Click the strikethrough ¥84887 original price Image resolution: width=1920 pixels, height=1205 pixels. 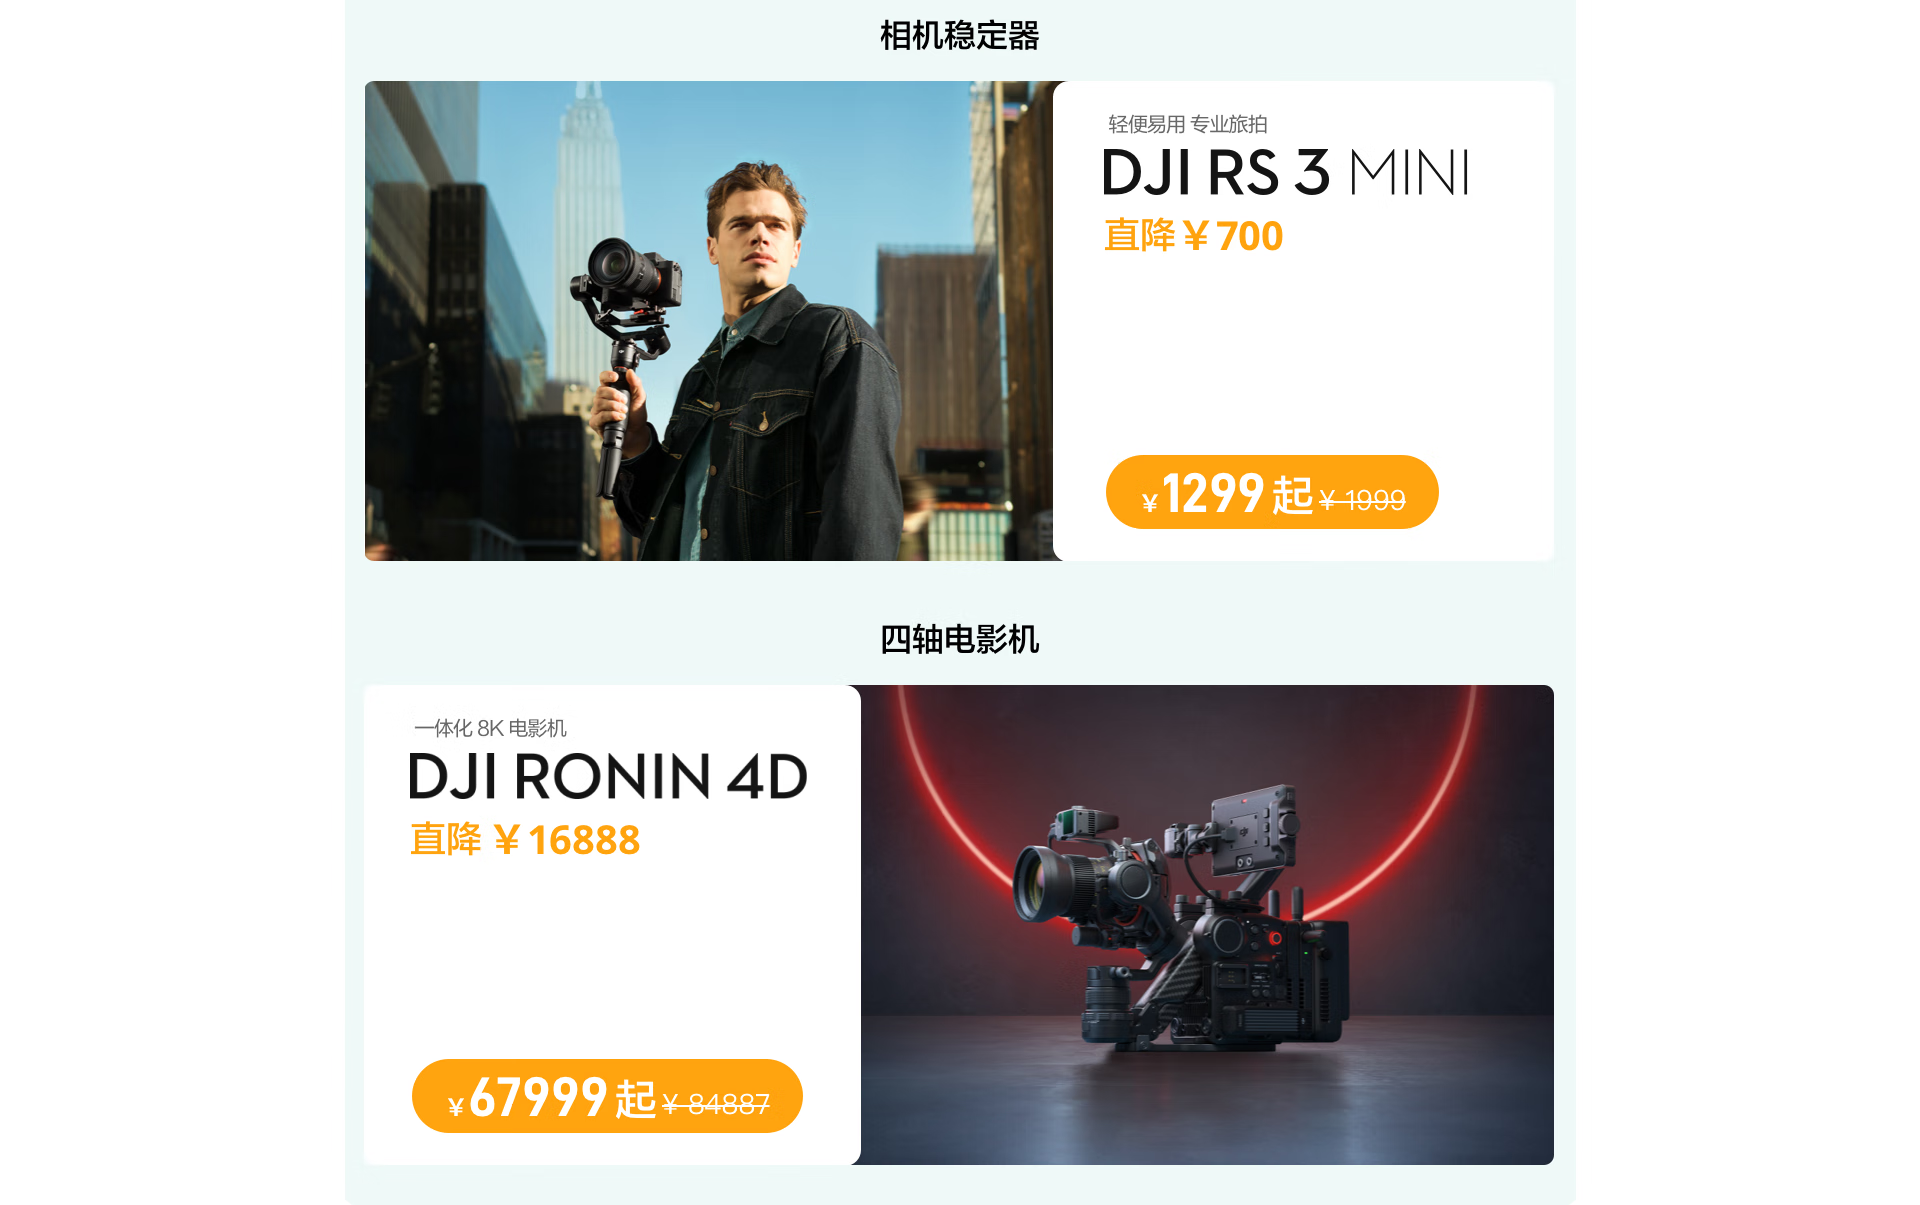pos(716,1104)
